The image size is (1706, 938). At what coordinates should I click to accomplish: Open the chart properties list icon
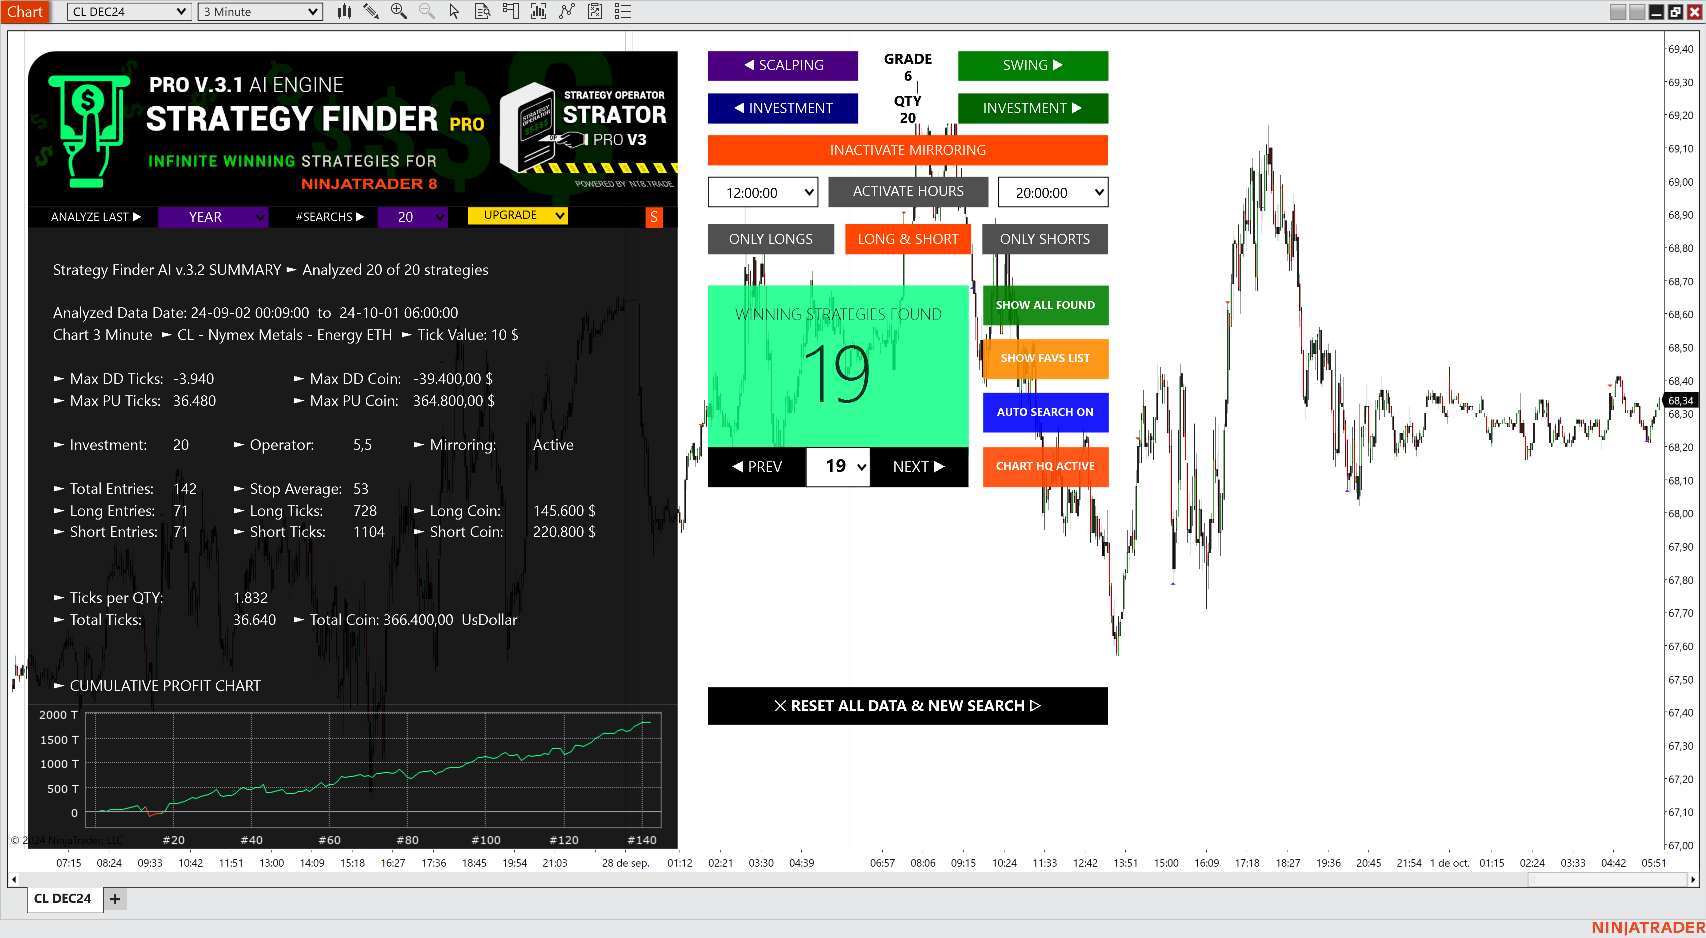click(623, 11)
